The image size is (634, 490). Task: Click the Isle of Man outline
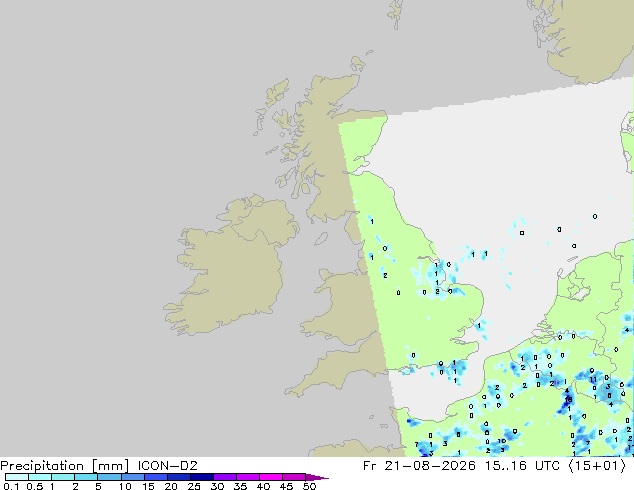pos(321,239)
